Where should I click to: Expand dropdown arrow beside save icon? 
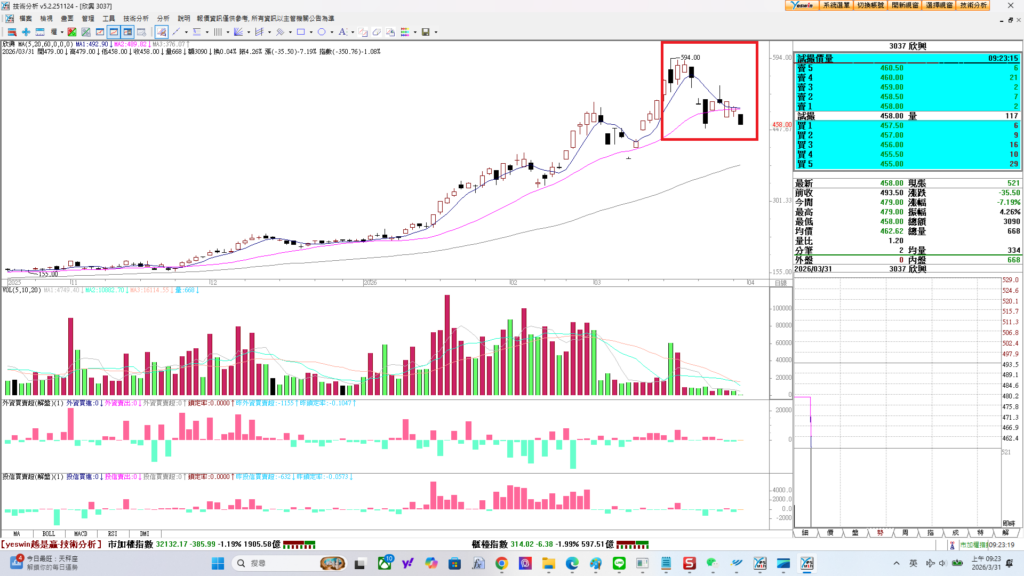click(436, 32)
